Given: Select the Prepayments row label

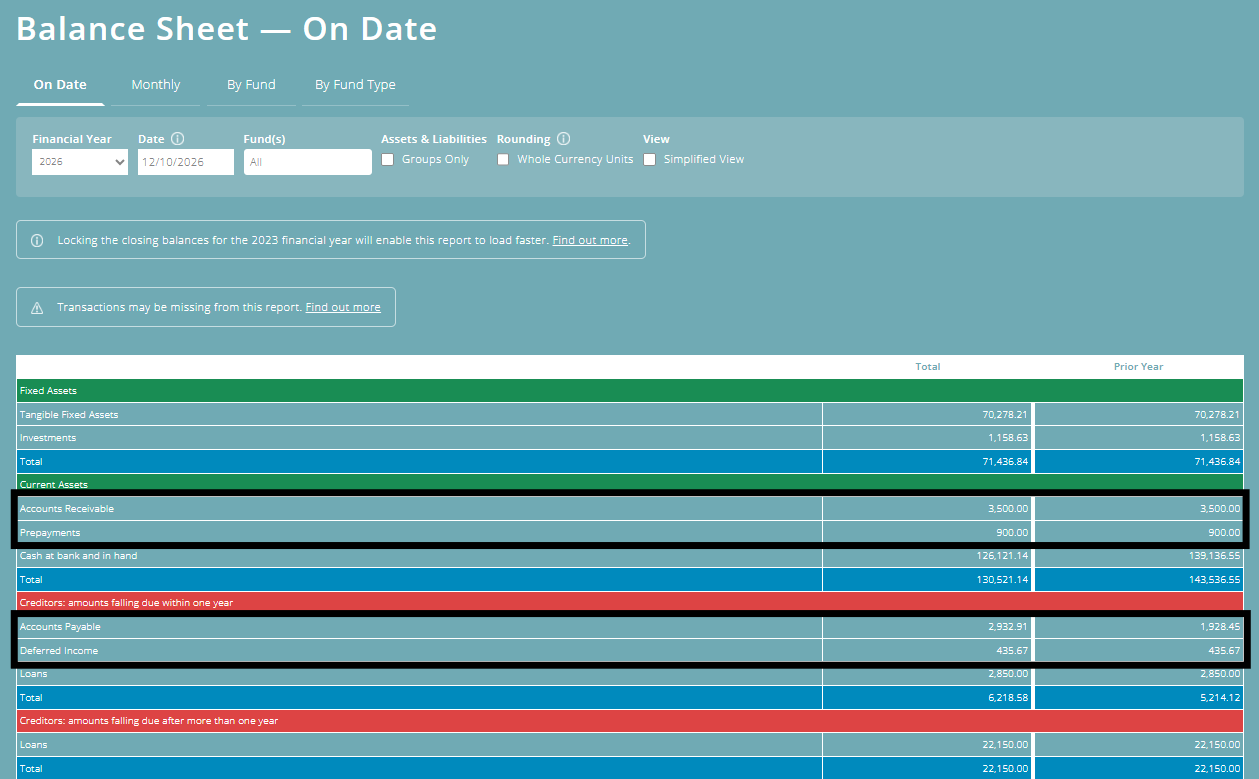Looking at the screenshot, I should (x=50, y=533).
